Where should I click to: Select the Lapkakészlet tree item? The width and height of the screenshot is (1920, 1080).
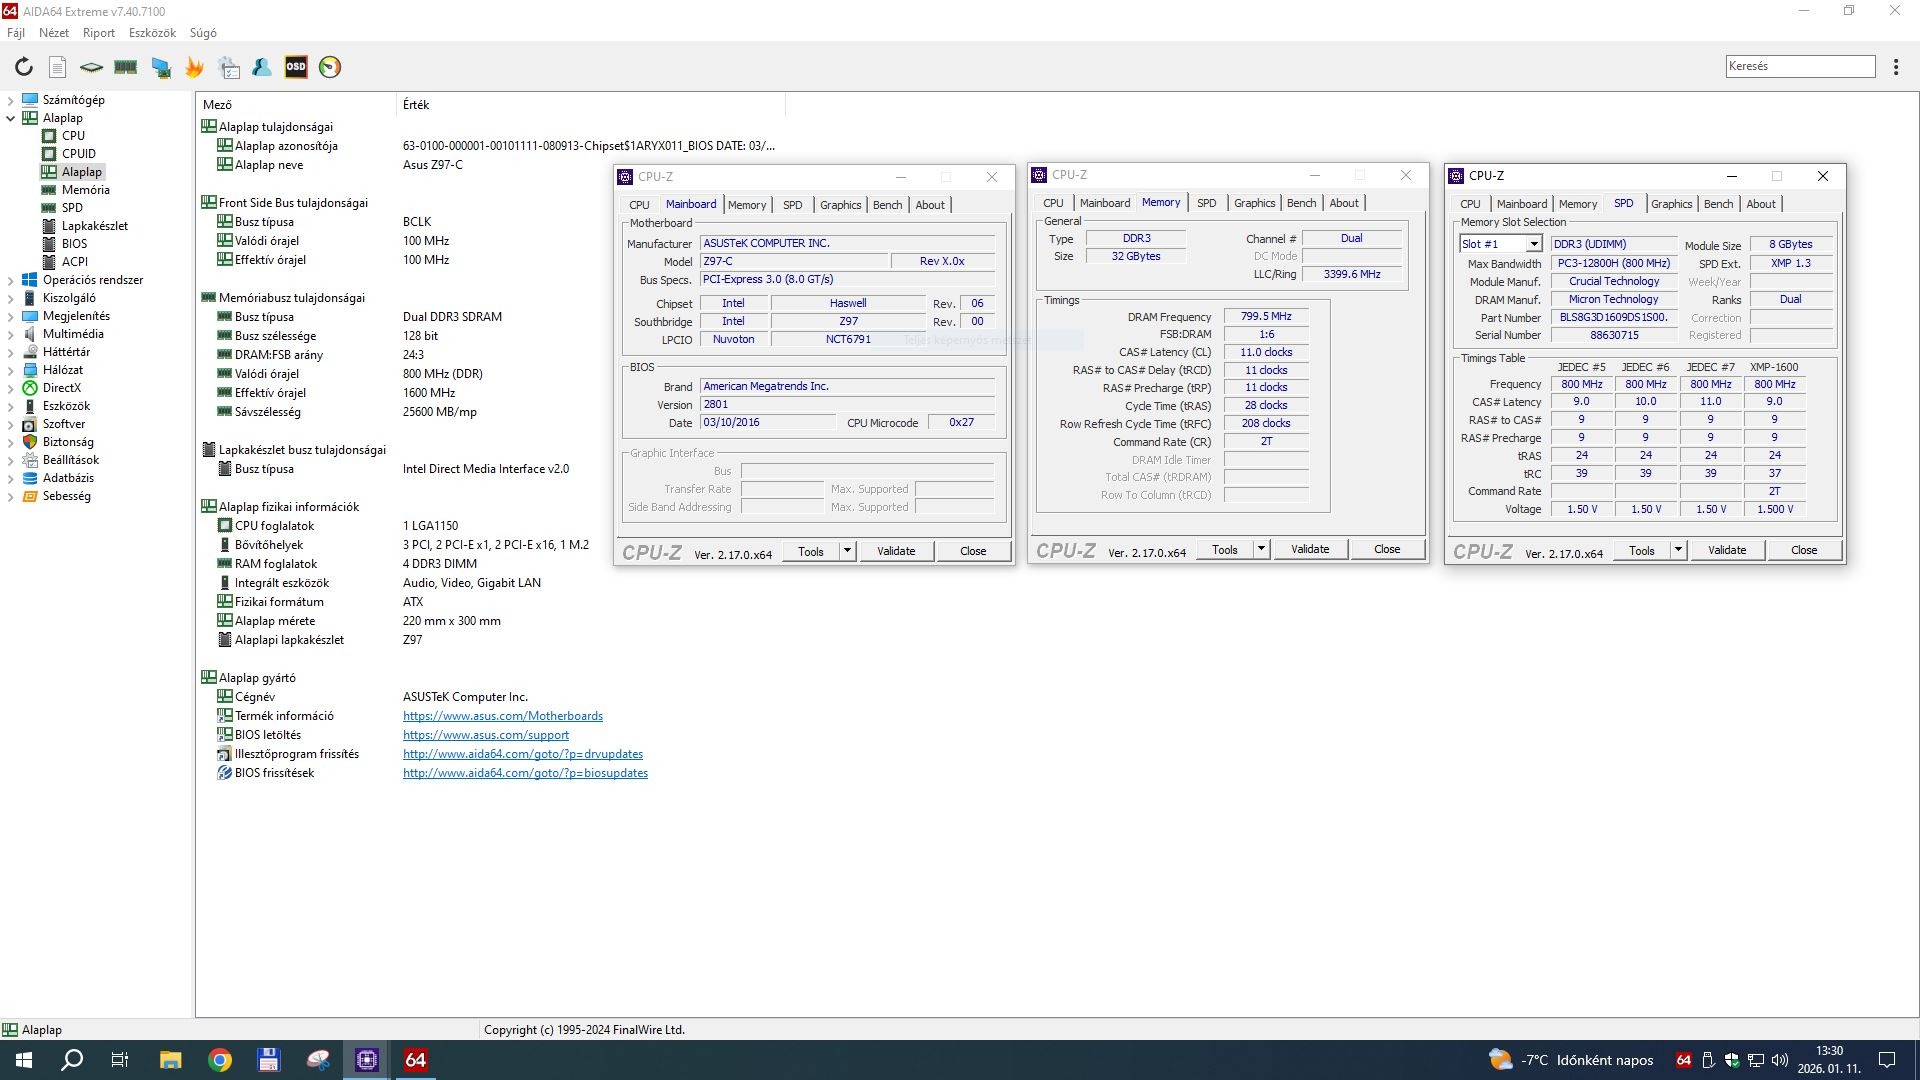pyautogui.click(x=94, y=226)
